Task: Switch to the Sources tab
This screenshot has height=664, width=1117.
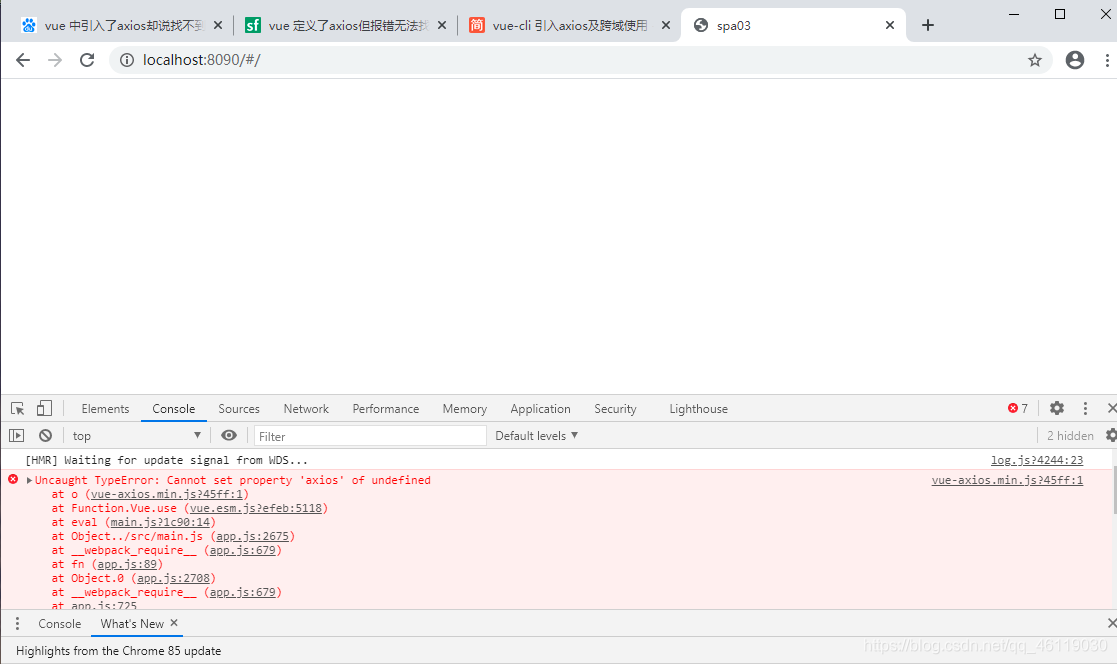Action: [x=239, y=409]
